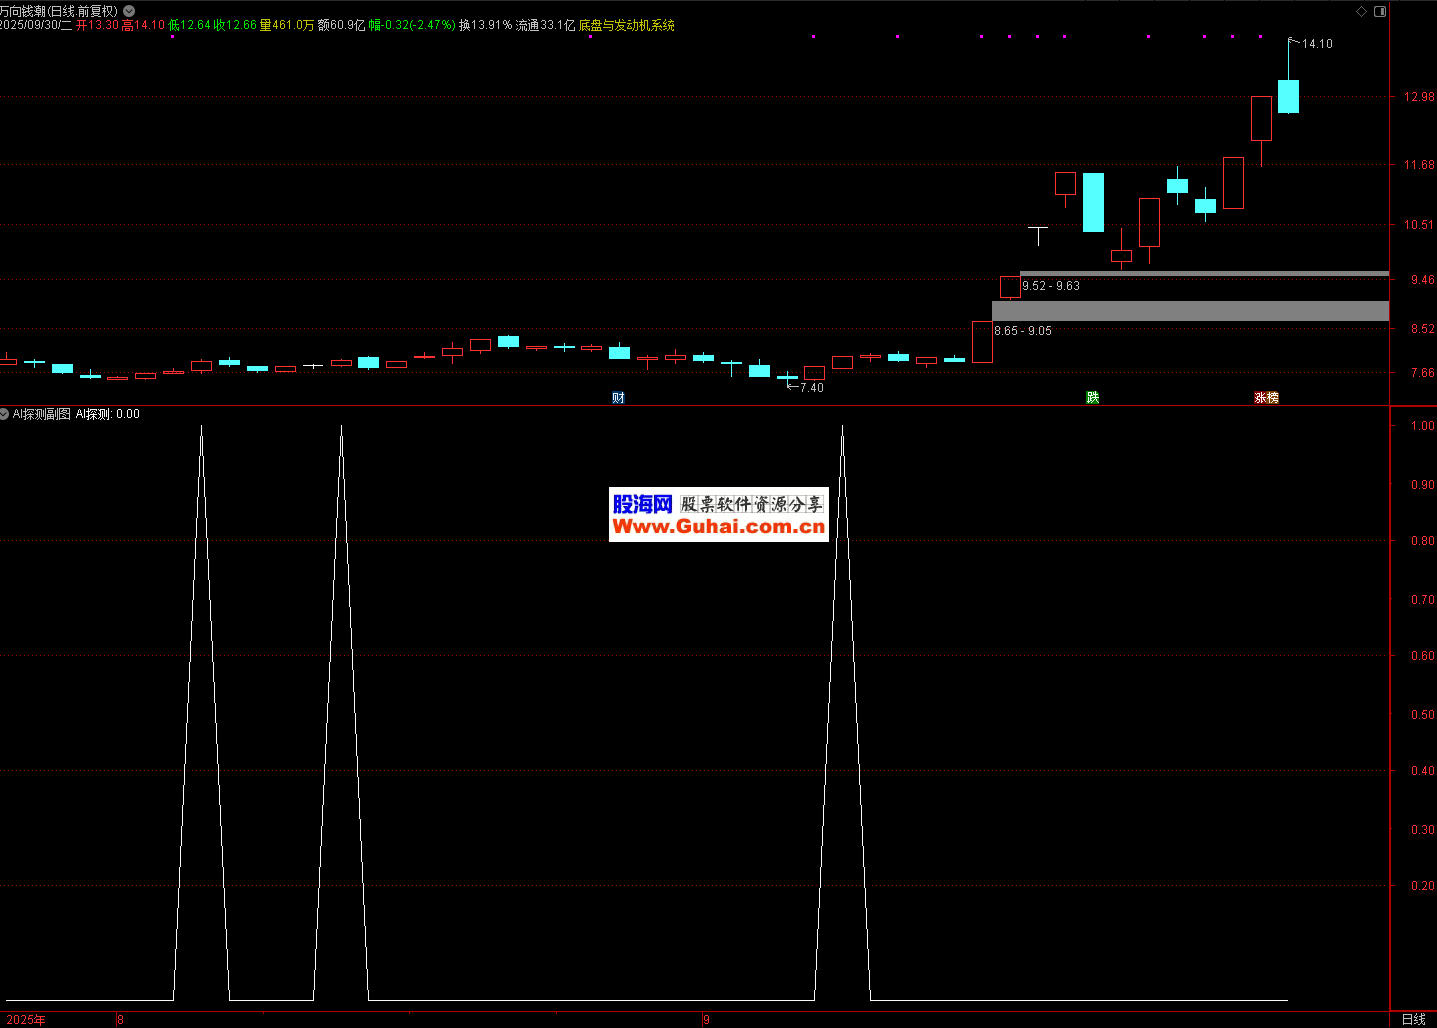
Task: Click the red 涨榜 event marker
Action: pyautogui.click(x=1266, y=398)
